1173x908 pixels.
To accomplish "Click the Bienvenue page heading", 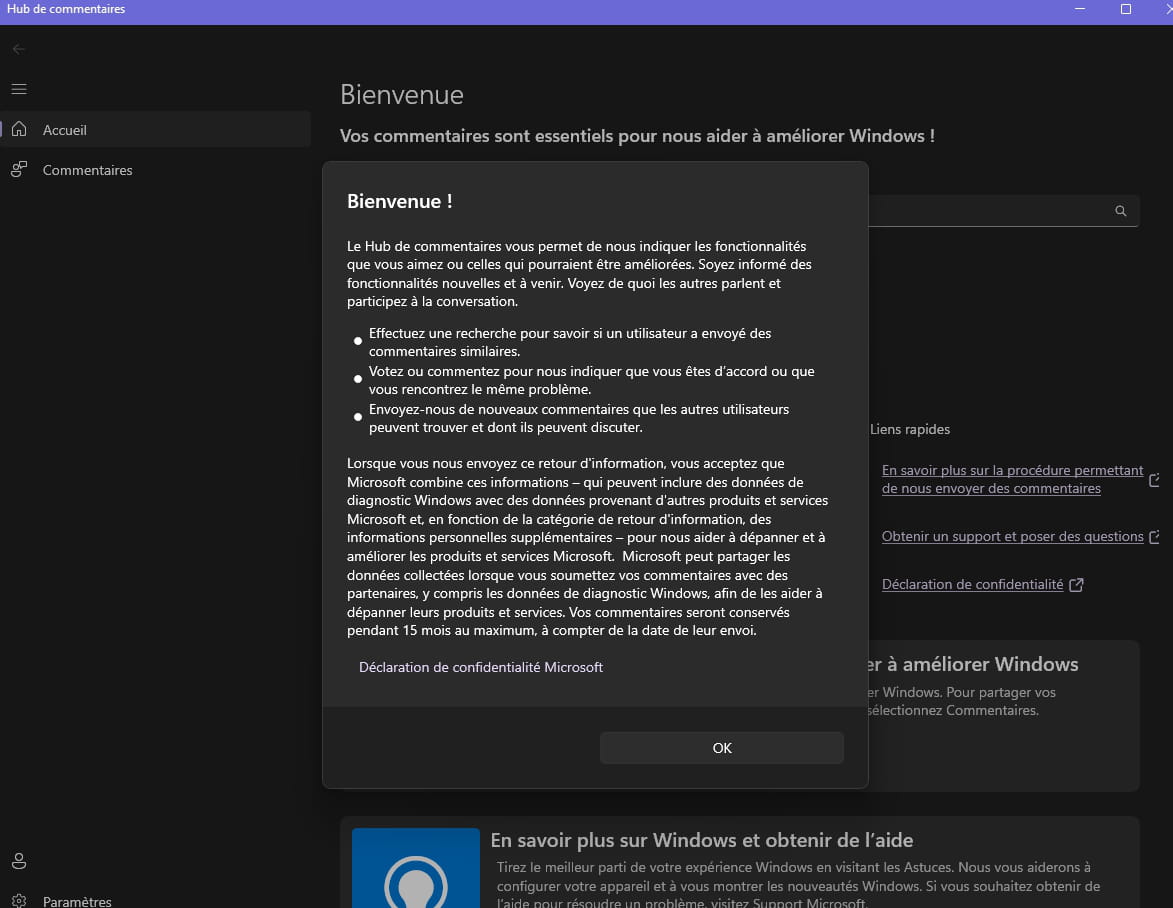I will coord(402,95).
